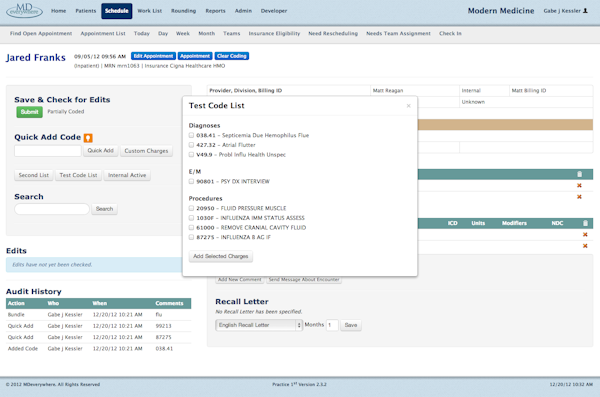Check 427.32 Atrial Flutter diagnosis
Viewport: 600px width, 397px height.
[x=191, y=145]
